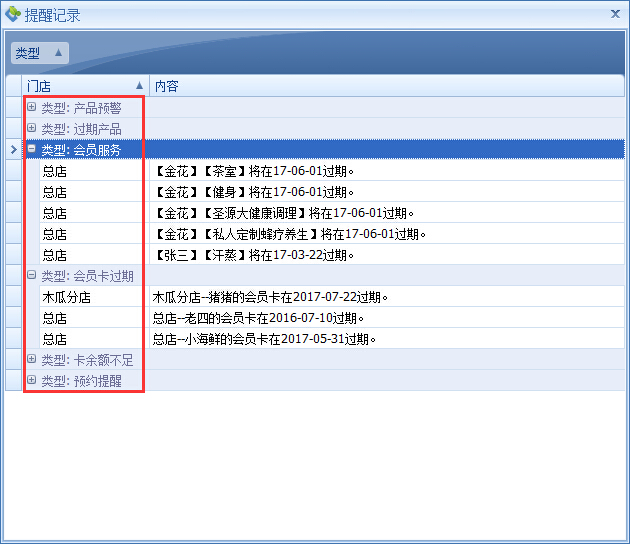Sort by the 门店 column header
This screenshot has height=544, width=630.
[85, 86]
